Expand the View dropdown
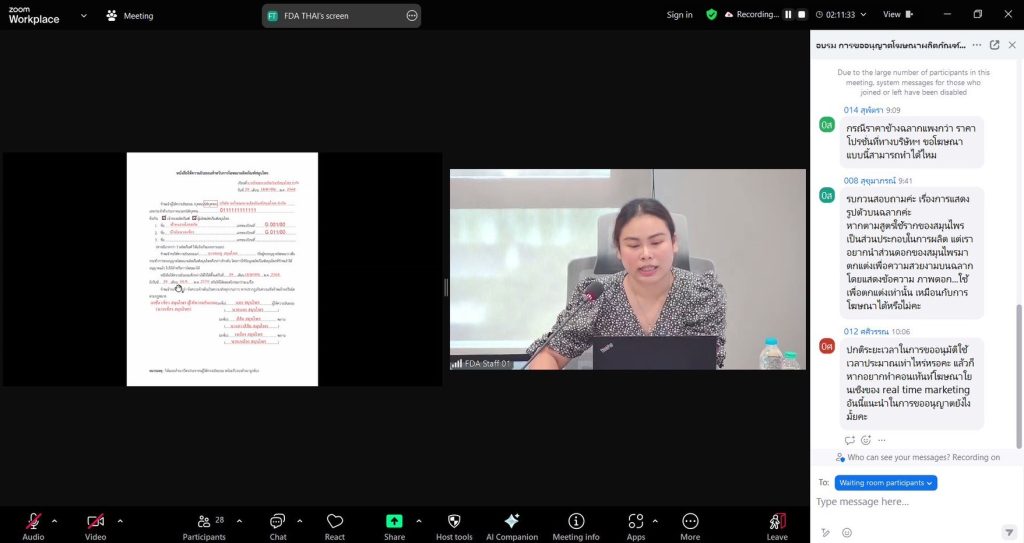The height and width of the screenshot is (543, 1024). [x=898, y=15]
